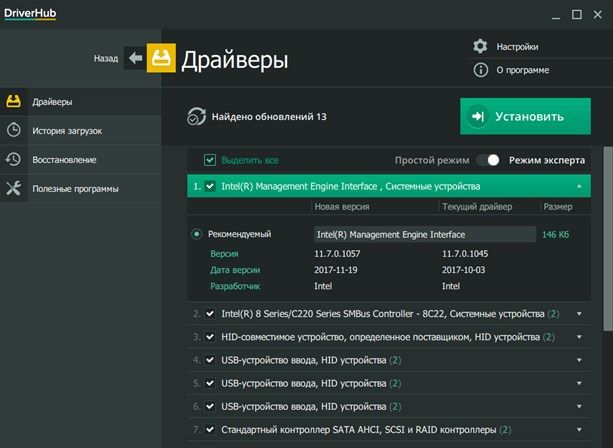
Task: Open Полезные программы in the sidebar
Action: click(x=81, y=188)
